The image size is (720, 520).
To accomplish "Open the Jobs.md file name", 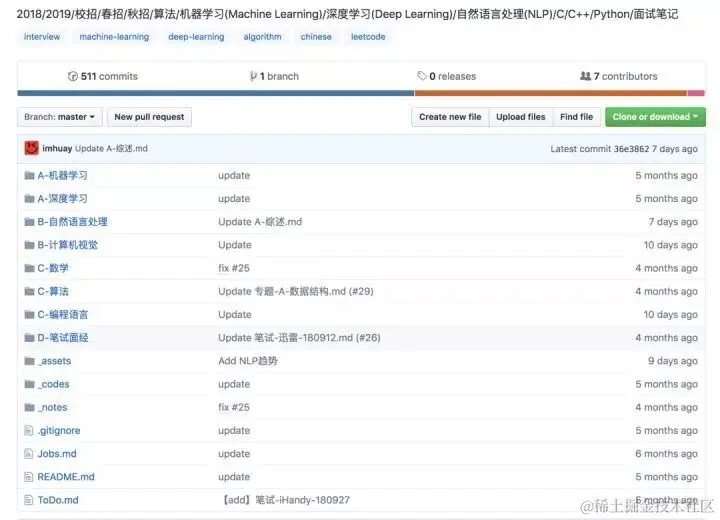I will pos(57,454).
